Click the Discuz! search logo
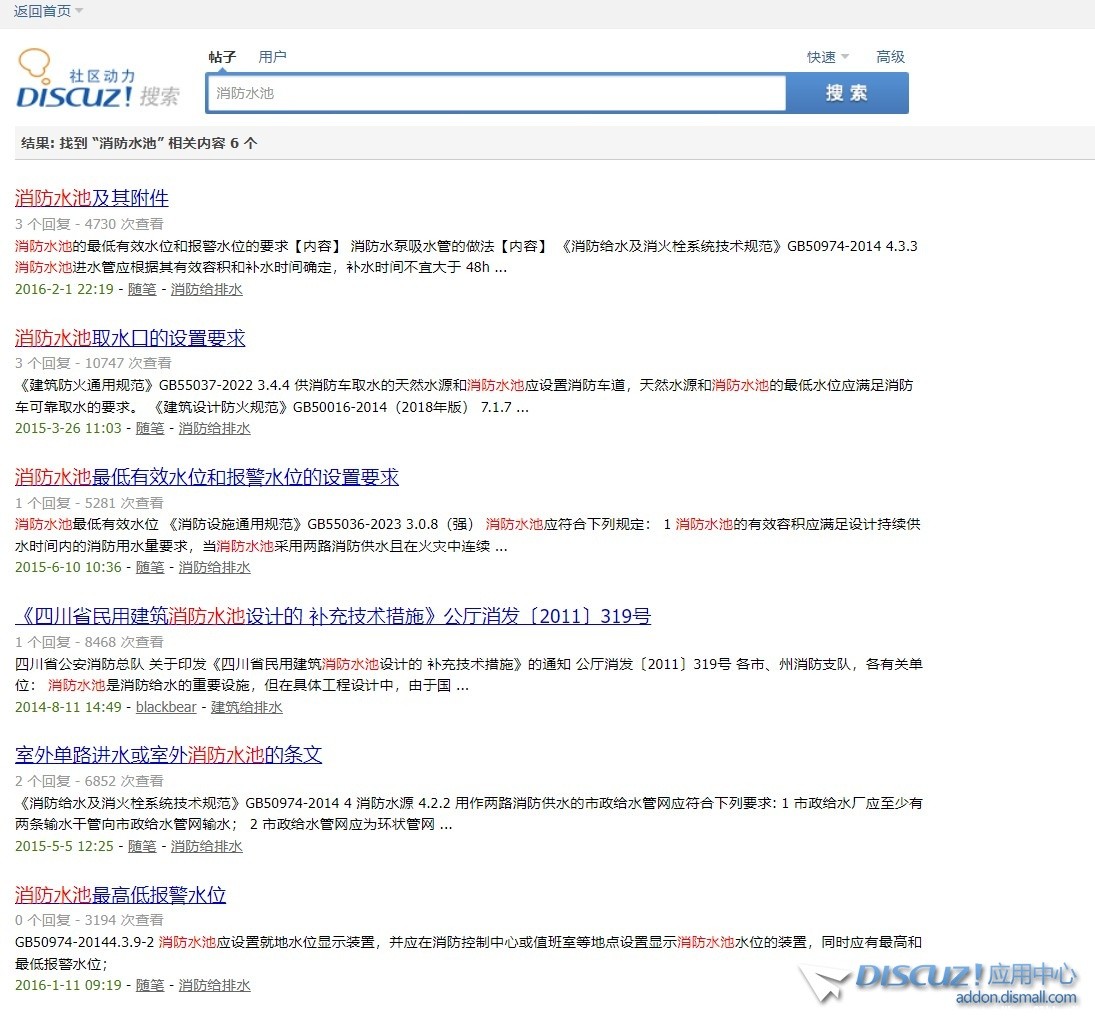Viewport: 1095px width, 1023px height. 97,80
